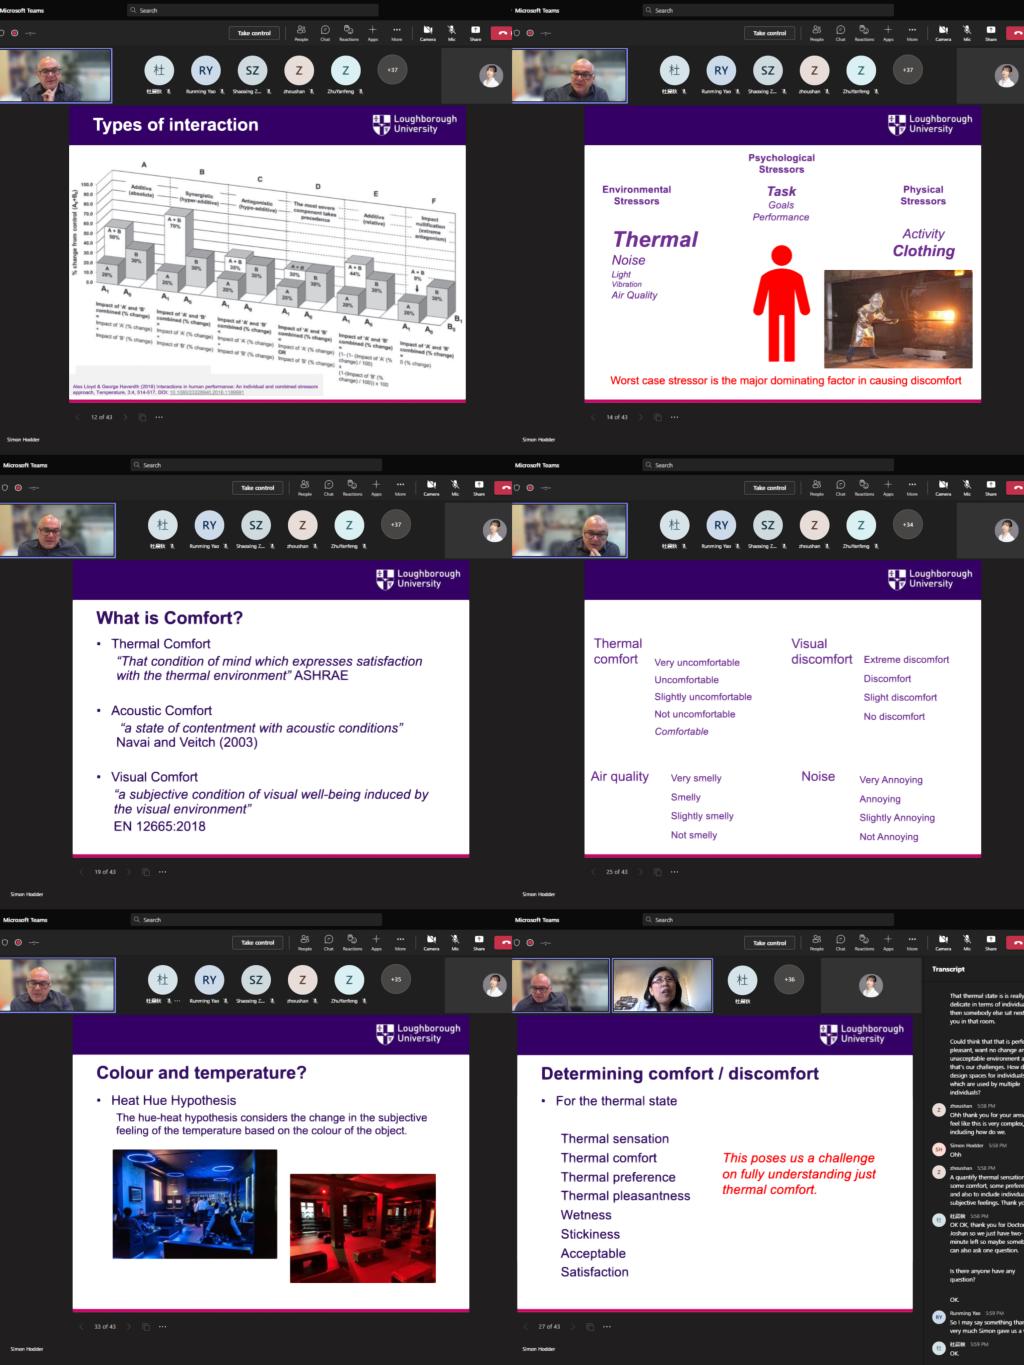The height and width of the screenshot is (1365, 1024).
Task: Click 'Transcript' panel heading
Action: tap(948, 969)
